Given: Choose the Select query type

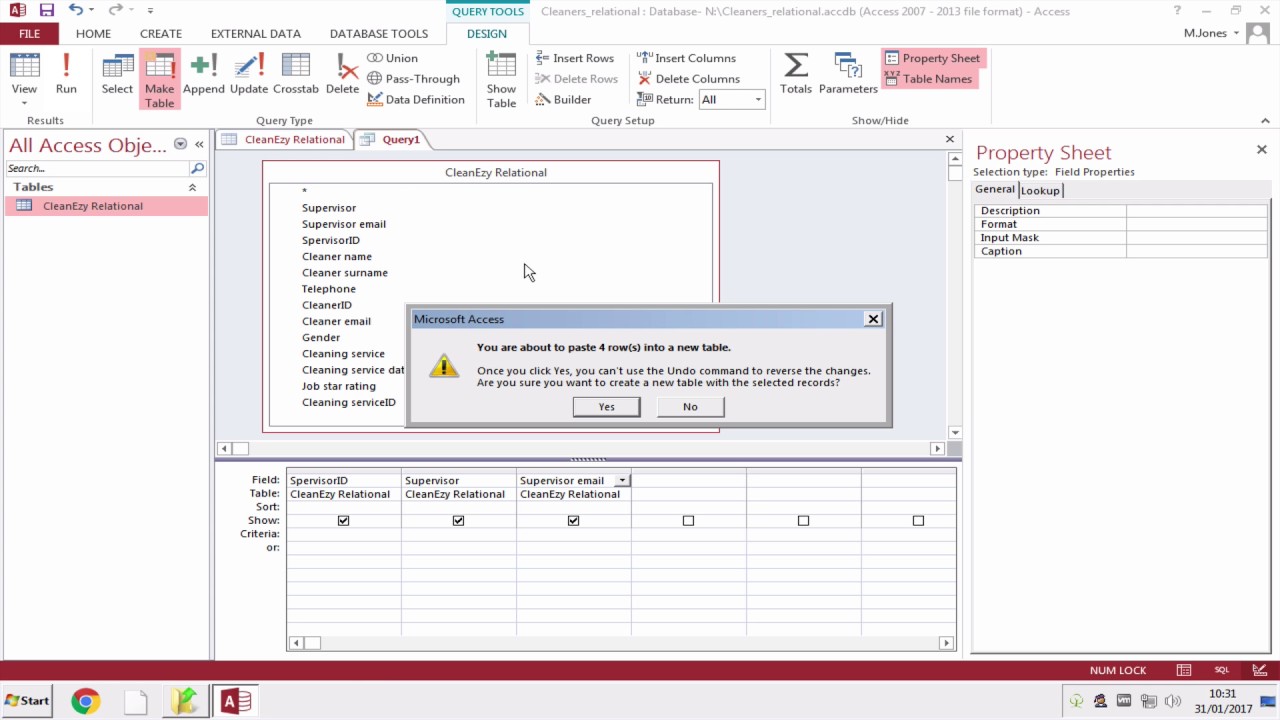Looking at the screenshot, I should click(117, 74).
